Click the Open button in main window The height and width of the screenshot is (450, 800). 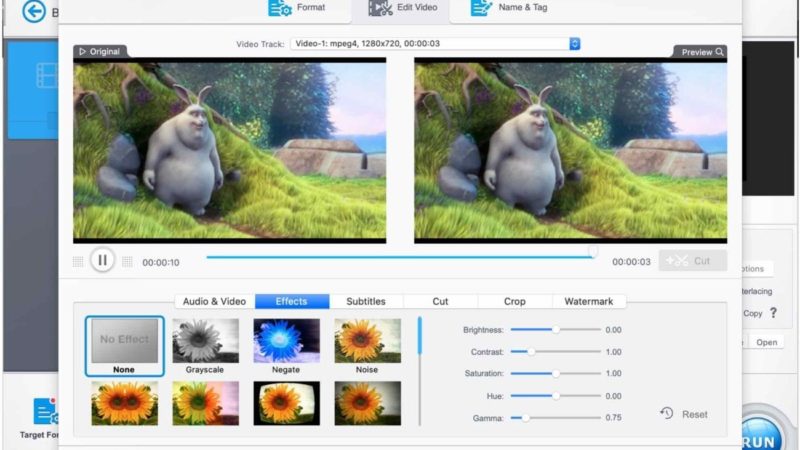pyautogui.click(x=766, y=342)
